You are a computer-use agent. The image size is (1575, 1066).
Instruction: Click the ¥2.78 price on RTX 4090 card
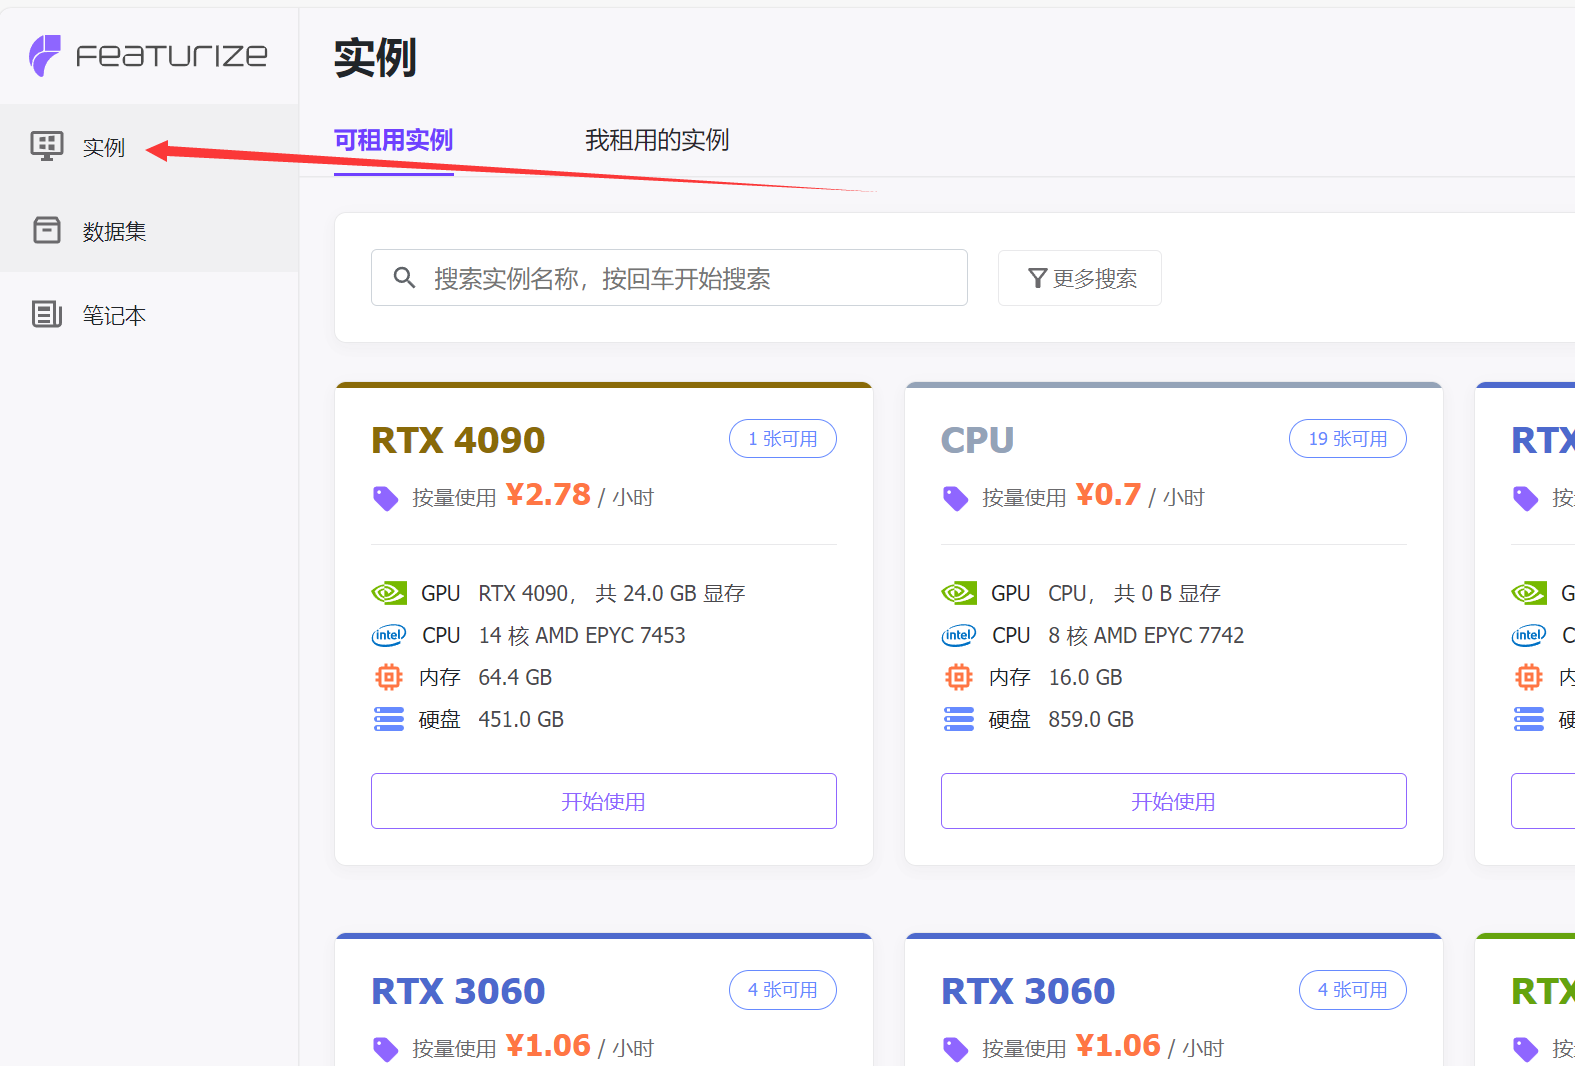(x=548, y=495)
